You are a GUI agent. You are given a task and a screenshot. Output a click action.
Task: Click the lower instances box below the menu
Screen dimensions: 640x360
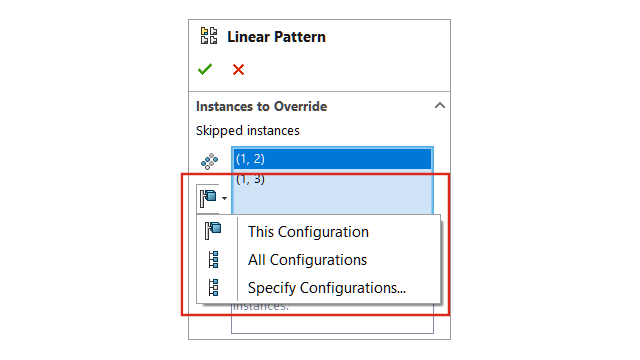[x=332, y=319]
